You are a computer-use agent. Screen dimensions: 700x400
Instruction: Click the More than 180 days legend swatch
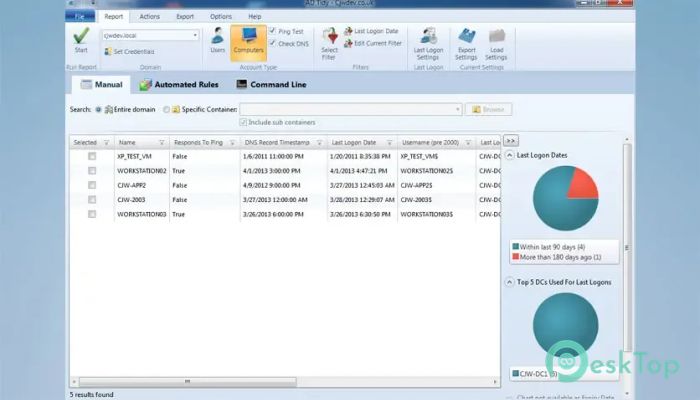516,257
